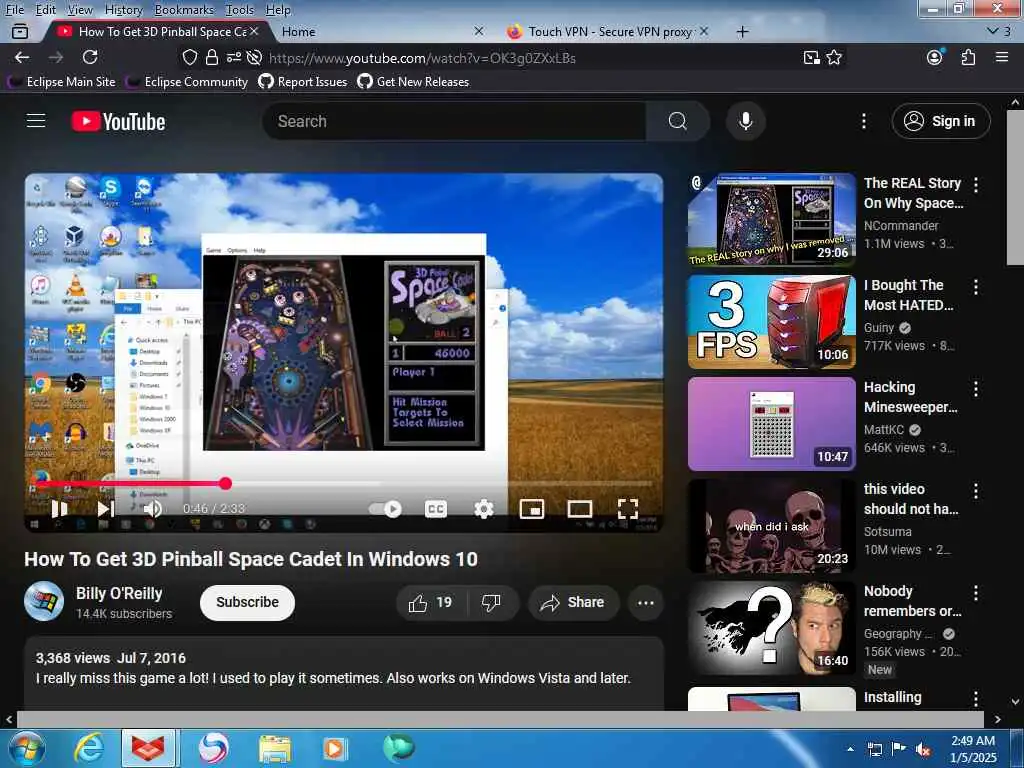Open more actions menu below video

645,602
